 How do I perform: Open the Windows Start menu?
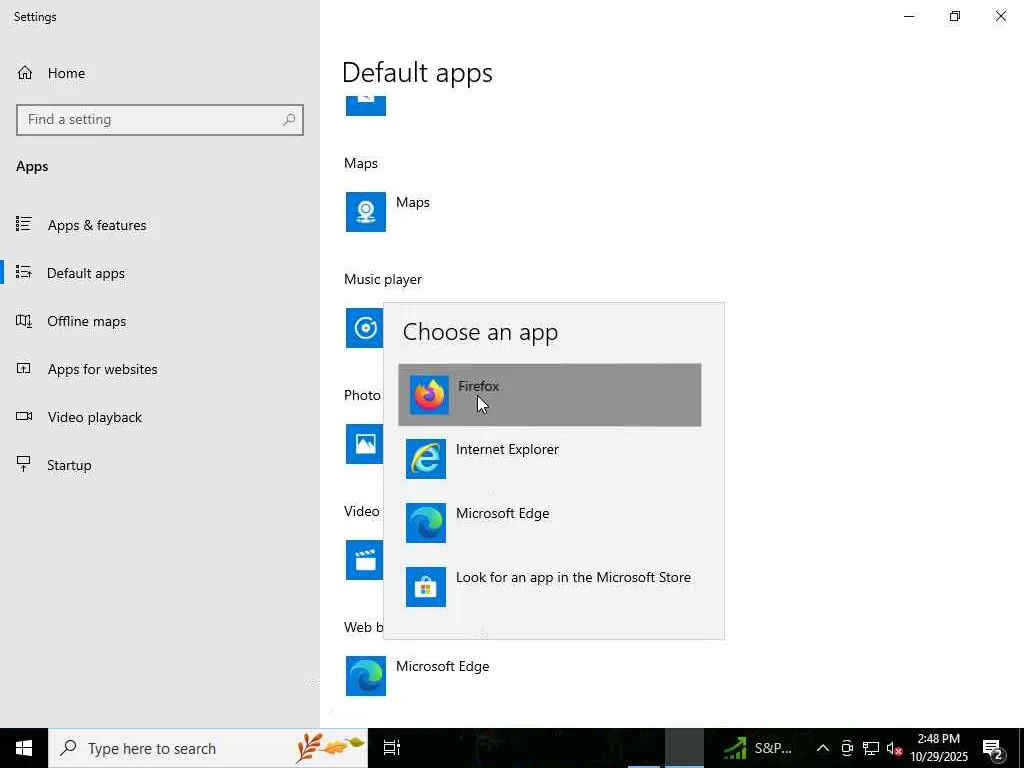[24, 748]
